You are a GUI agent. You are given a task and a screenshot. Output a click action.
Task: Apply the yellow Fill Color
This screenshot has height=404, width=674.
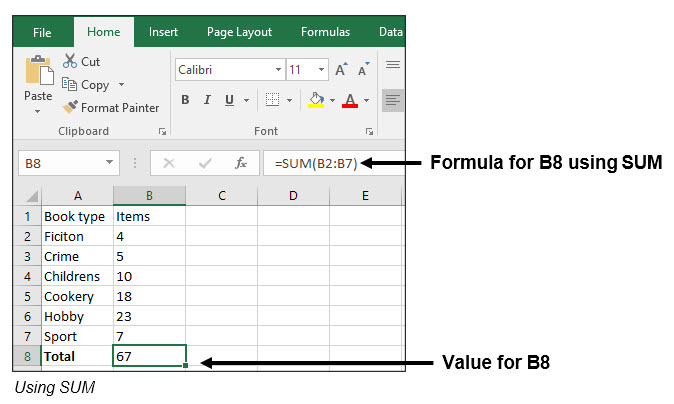[x=316, y=100]
